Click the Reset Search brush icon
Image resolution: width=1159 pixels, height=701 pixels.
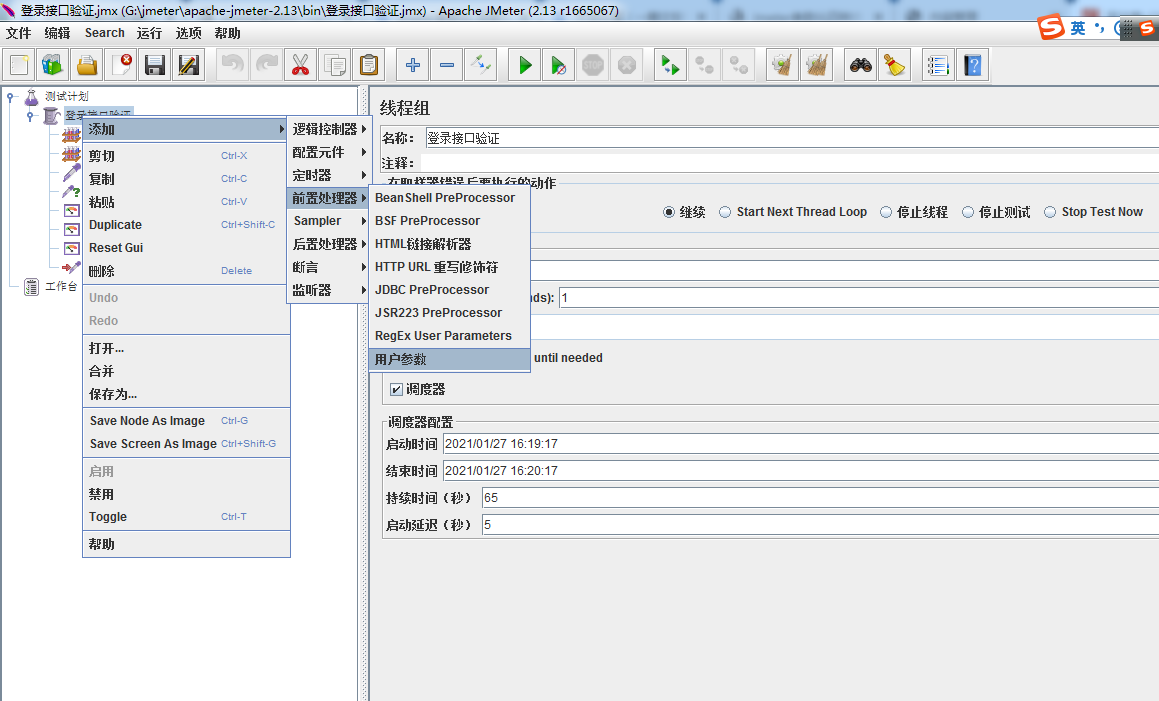pos(894,65)
